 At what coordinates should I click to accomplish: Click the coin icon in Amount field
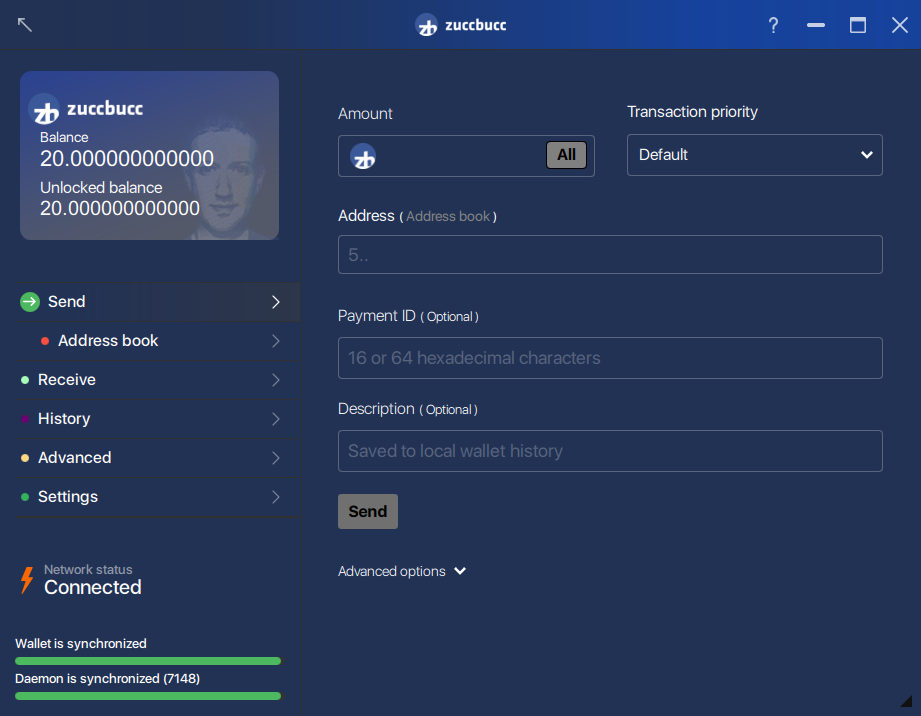pos(363,156)
